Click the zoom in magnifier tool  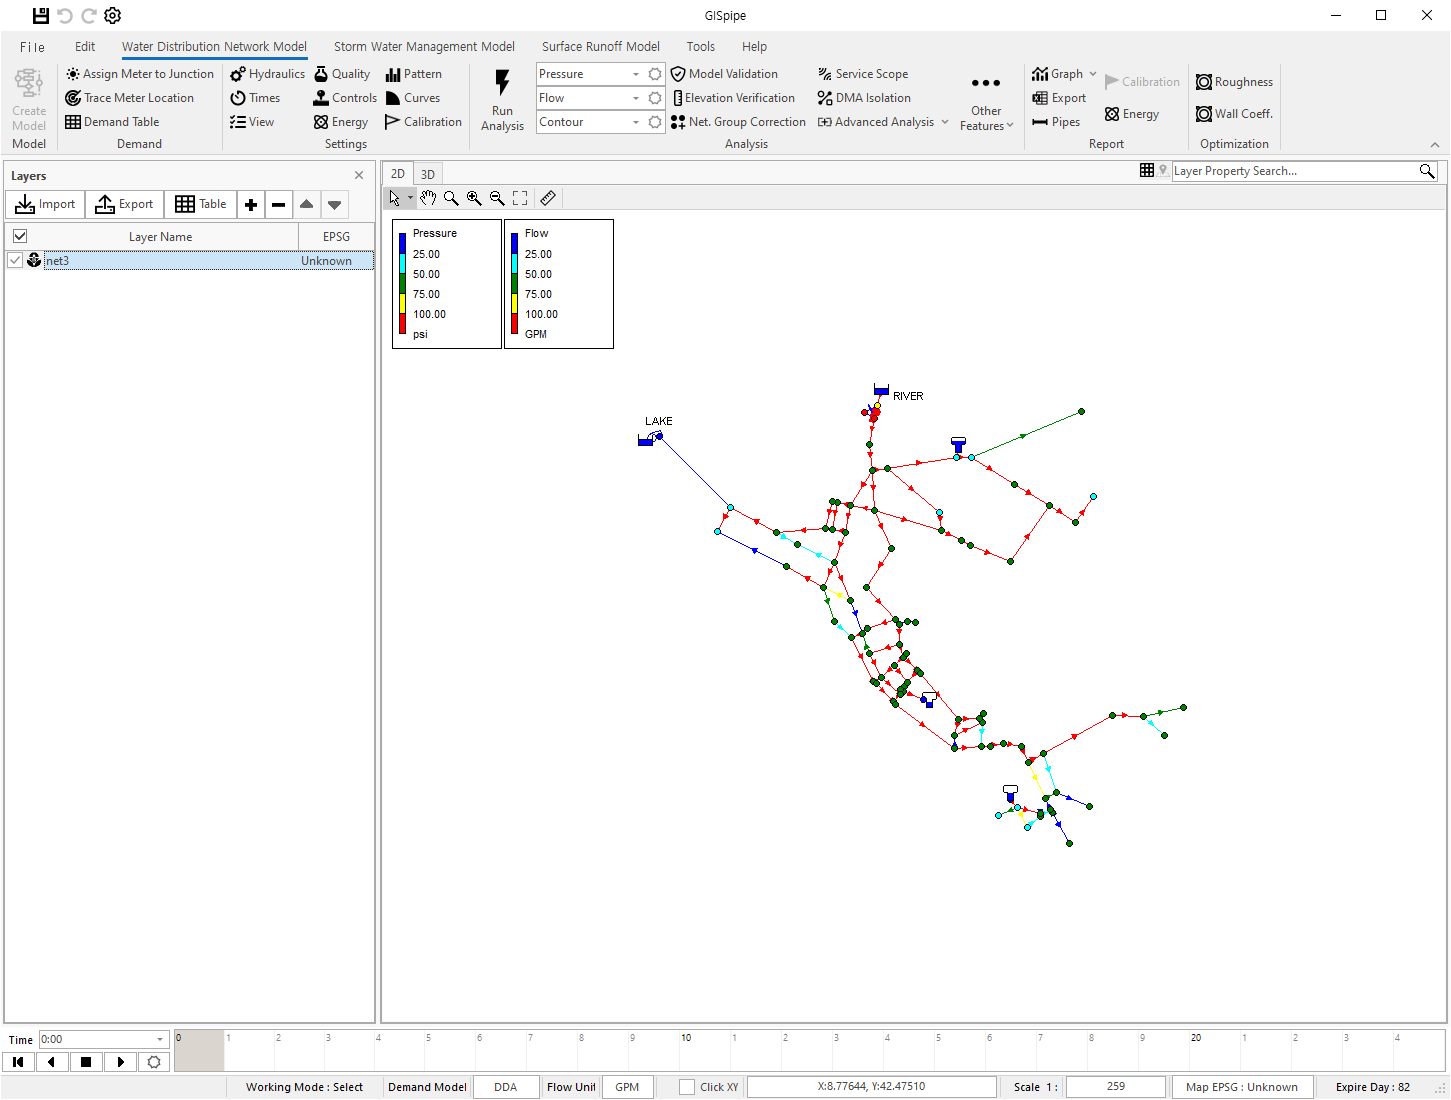tap(474, 198)
